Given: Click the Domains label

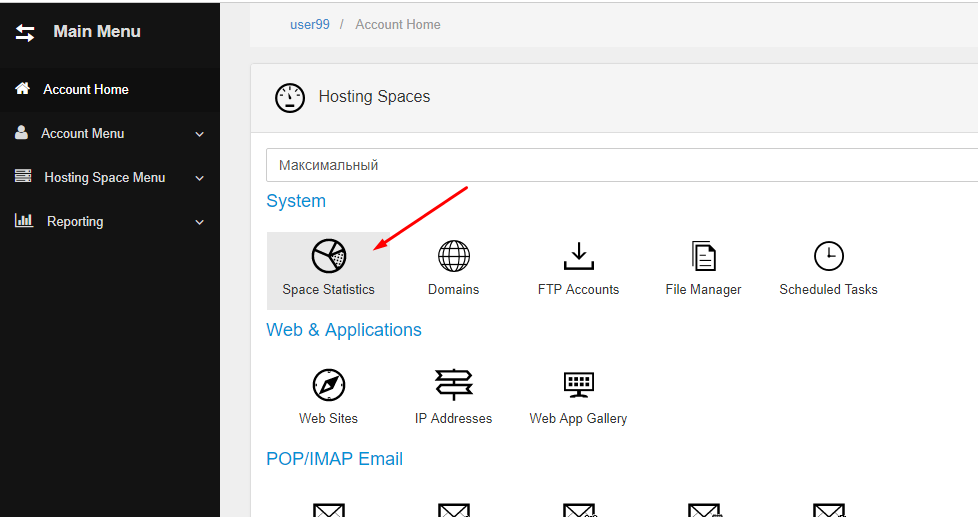Looking at the screenshot, I should (453, 289).
